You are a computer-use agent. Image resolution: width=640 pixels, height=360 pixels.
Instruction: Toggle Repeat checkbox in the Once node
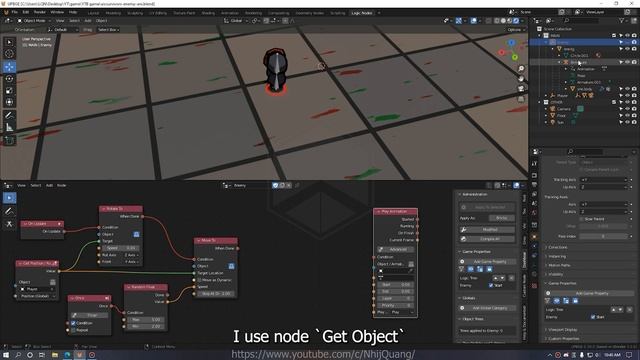click(x=73, y=330)
